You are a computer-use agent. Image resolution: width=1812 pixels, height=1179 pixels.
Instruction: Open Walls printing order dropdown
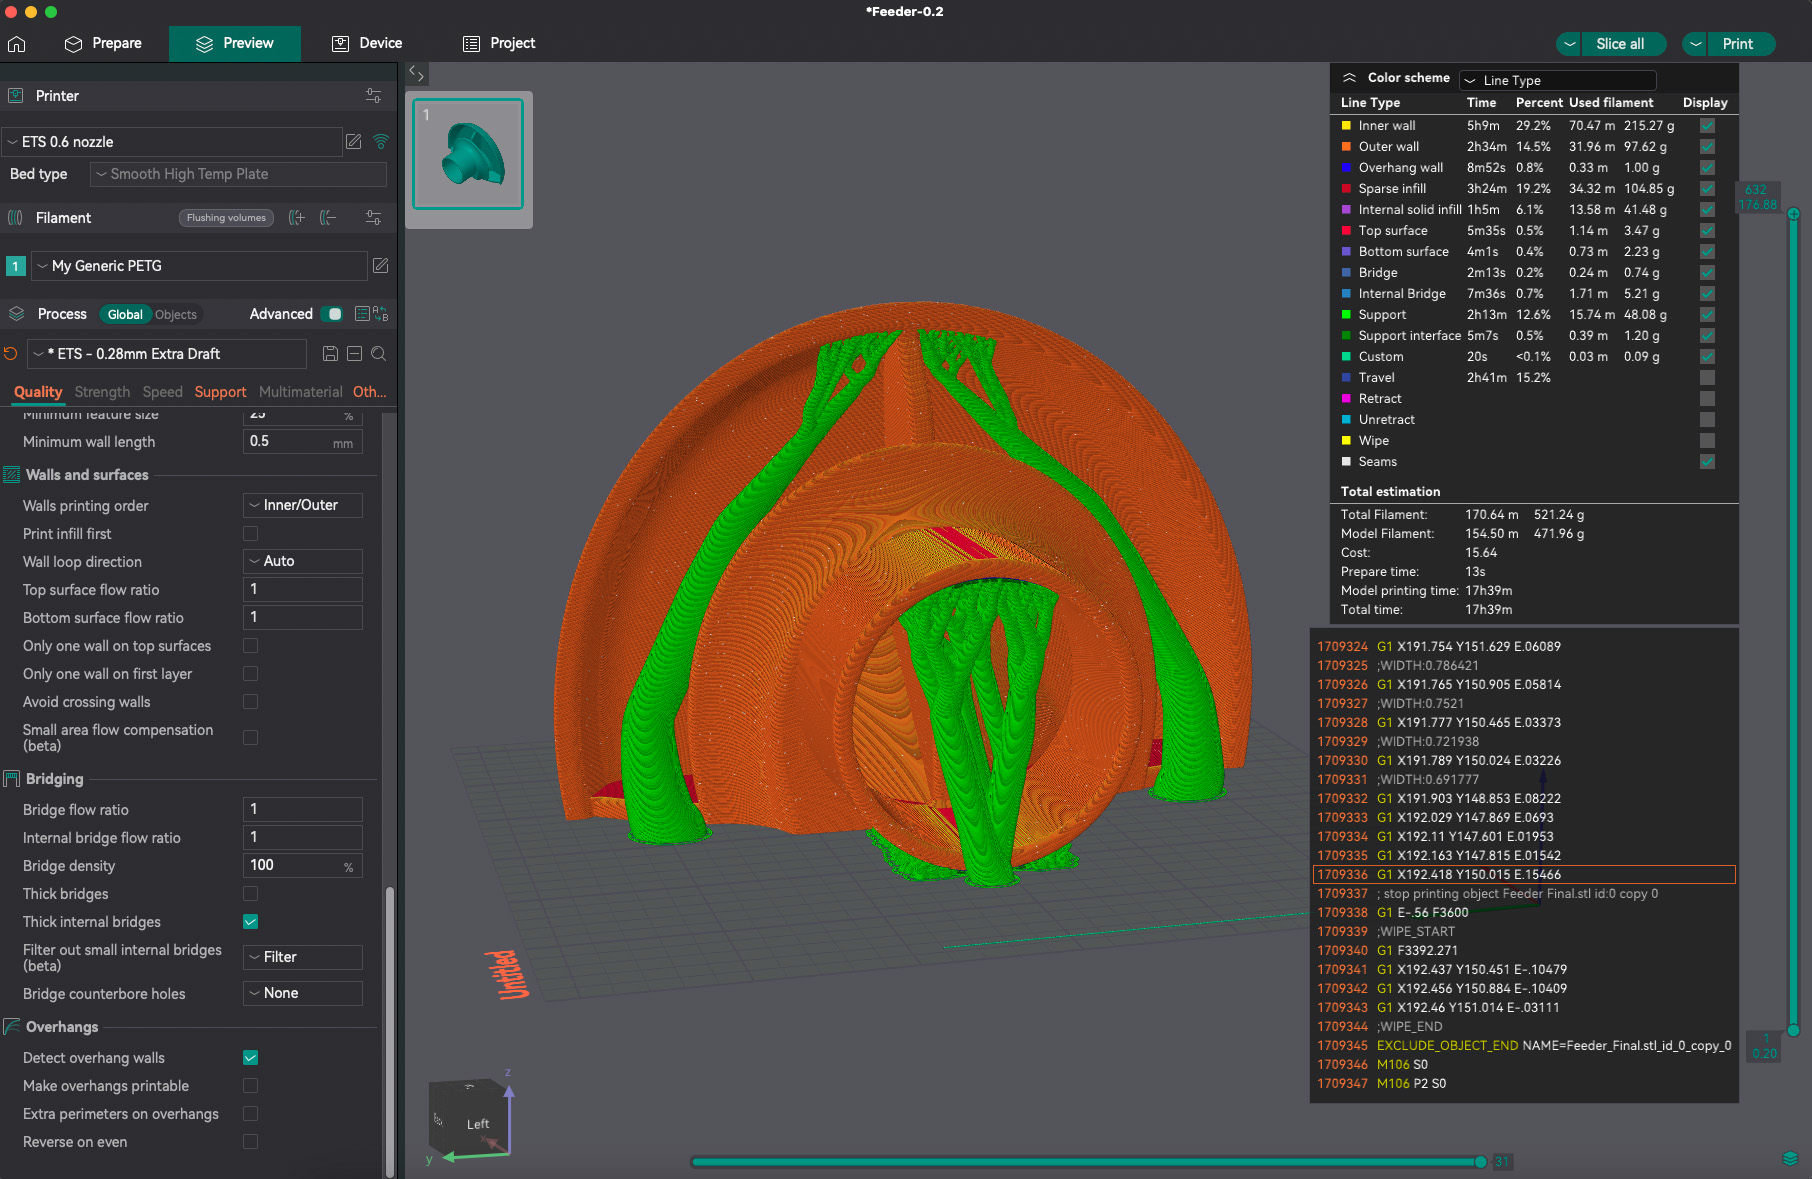pos(303,506)
